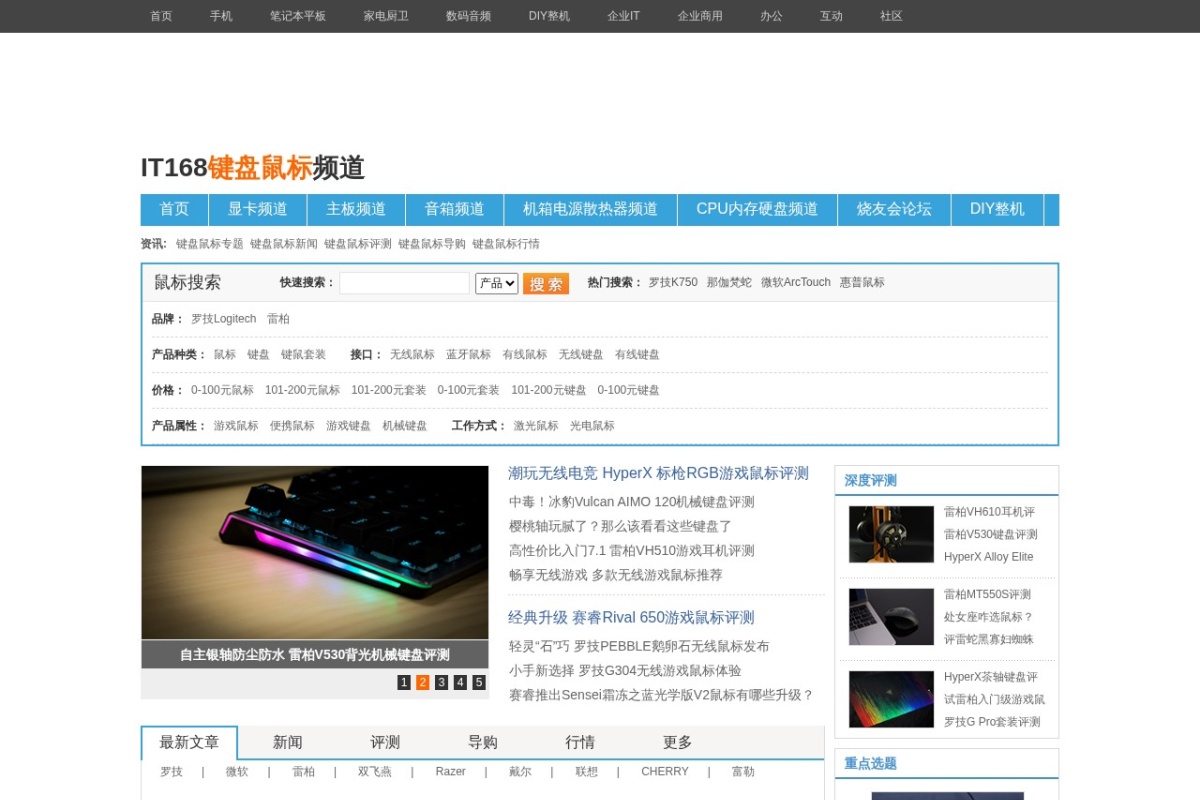The width and height of the screenshot is (1200, 800).
Task: Show slide 4 of the carousel
Action: 460,683
